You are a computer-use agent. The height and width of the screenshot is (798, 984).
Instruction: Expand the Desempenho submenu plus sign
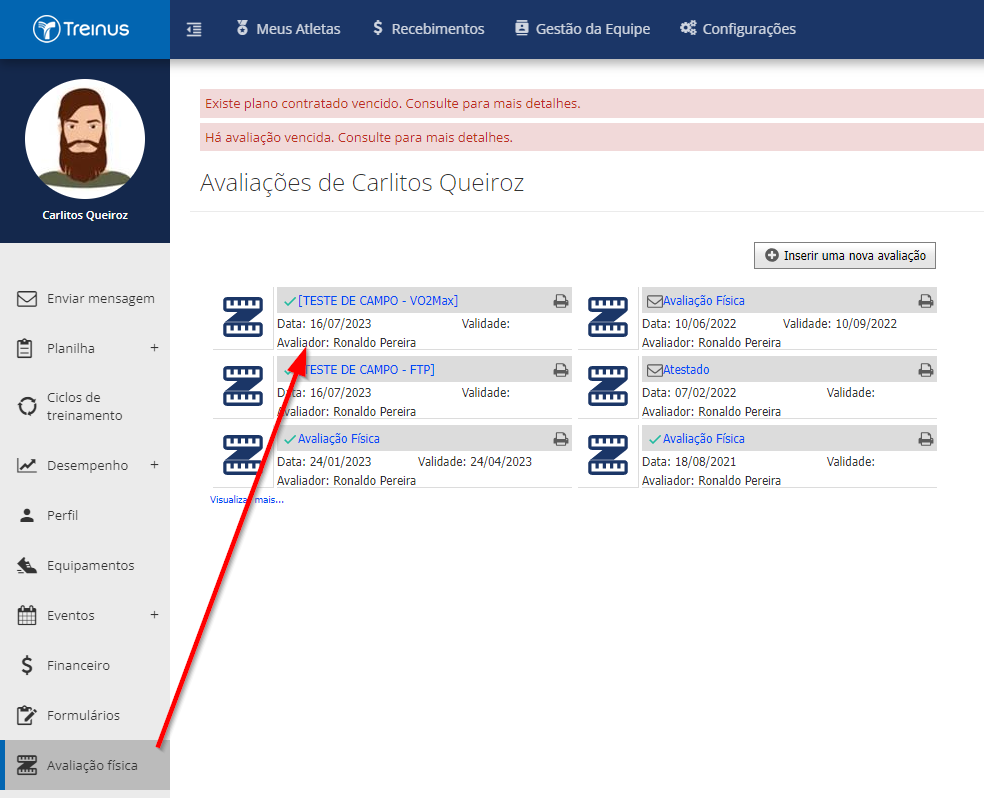pos(154,465)
